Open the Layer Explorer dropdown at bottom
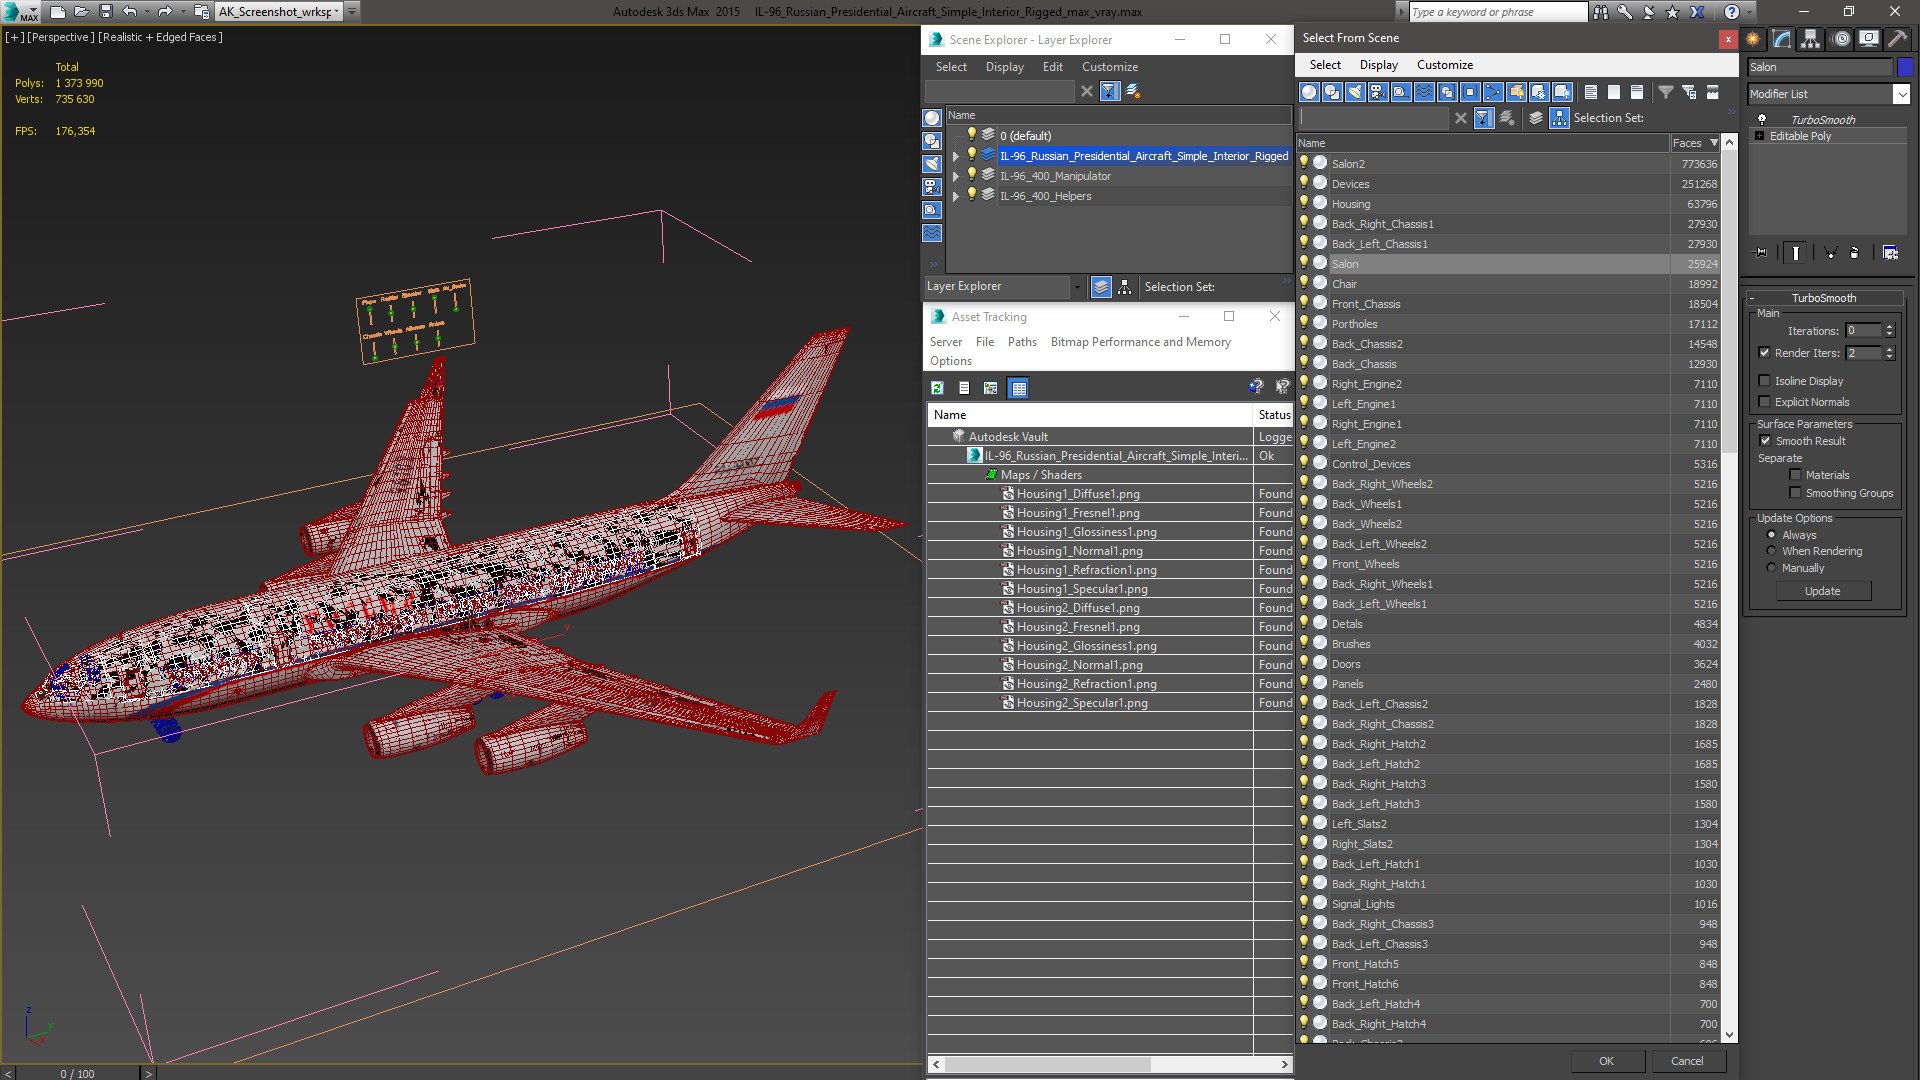Image resolution: width=1920 pixels, height=1080 pixels. (1077, 287)
